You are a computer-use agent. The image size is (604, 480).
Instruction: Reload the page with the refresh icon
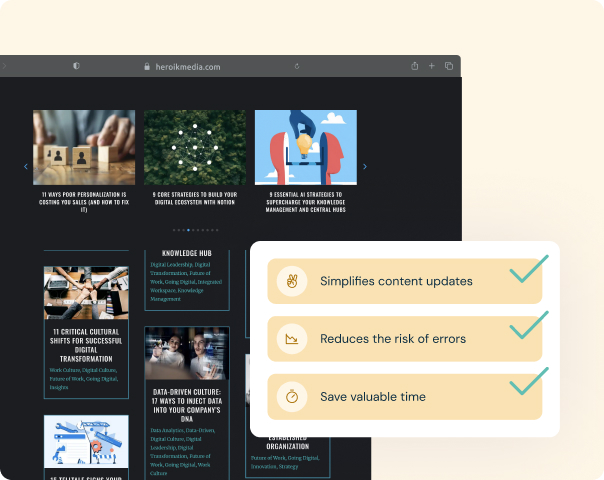[297, 66]
